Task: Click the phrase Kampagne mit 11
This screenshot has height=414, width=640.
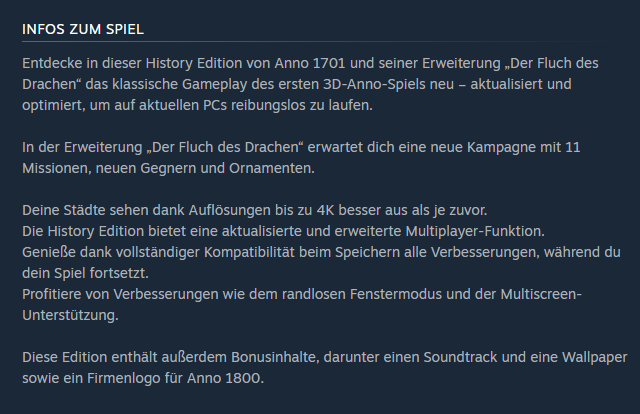Action: (x=523, y=147)
